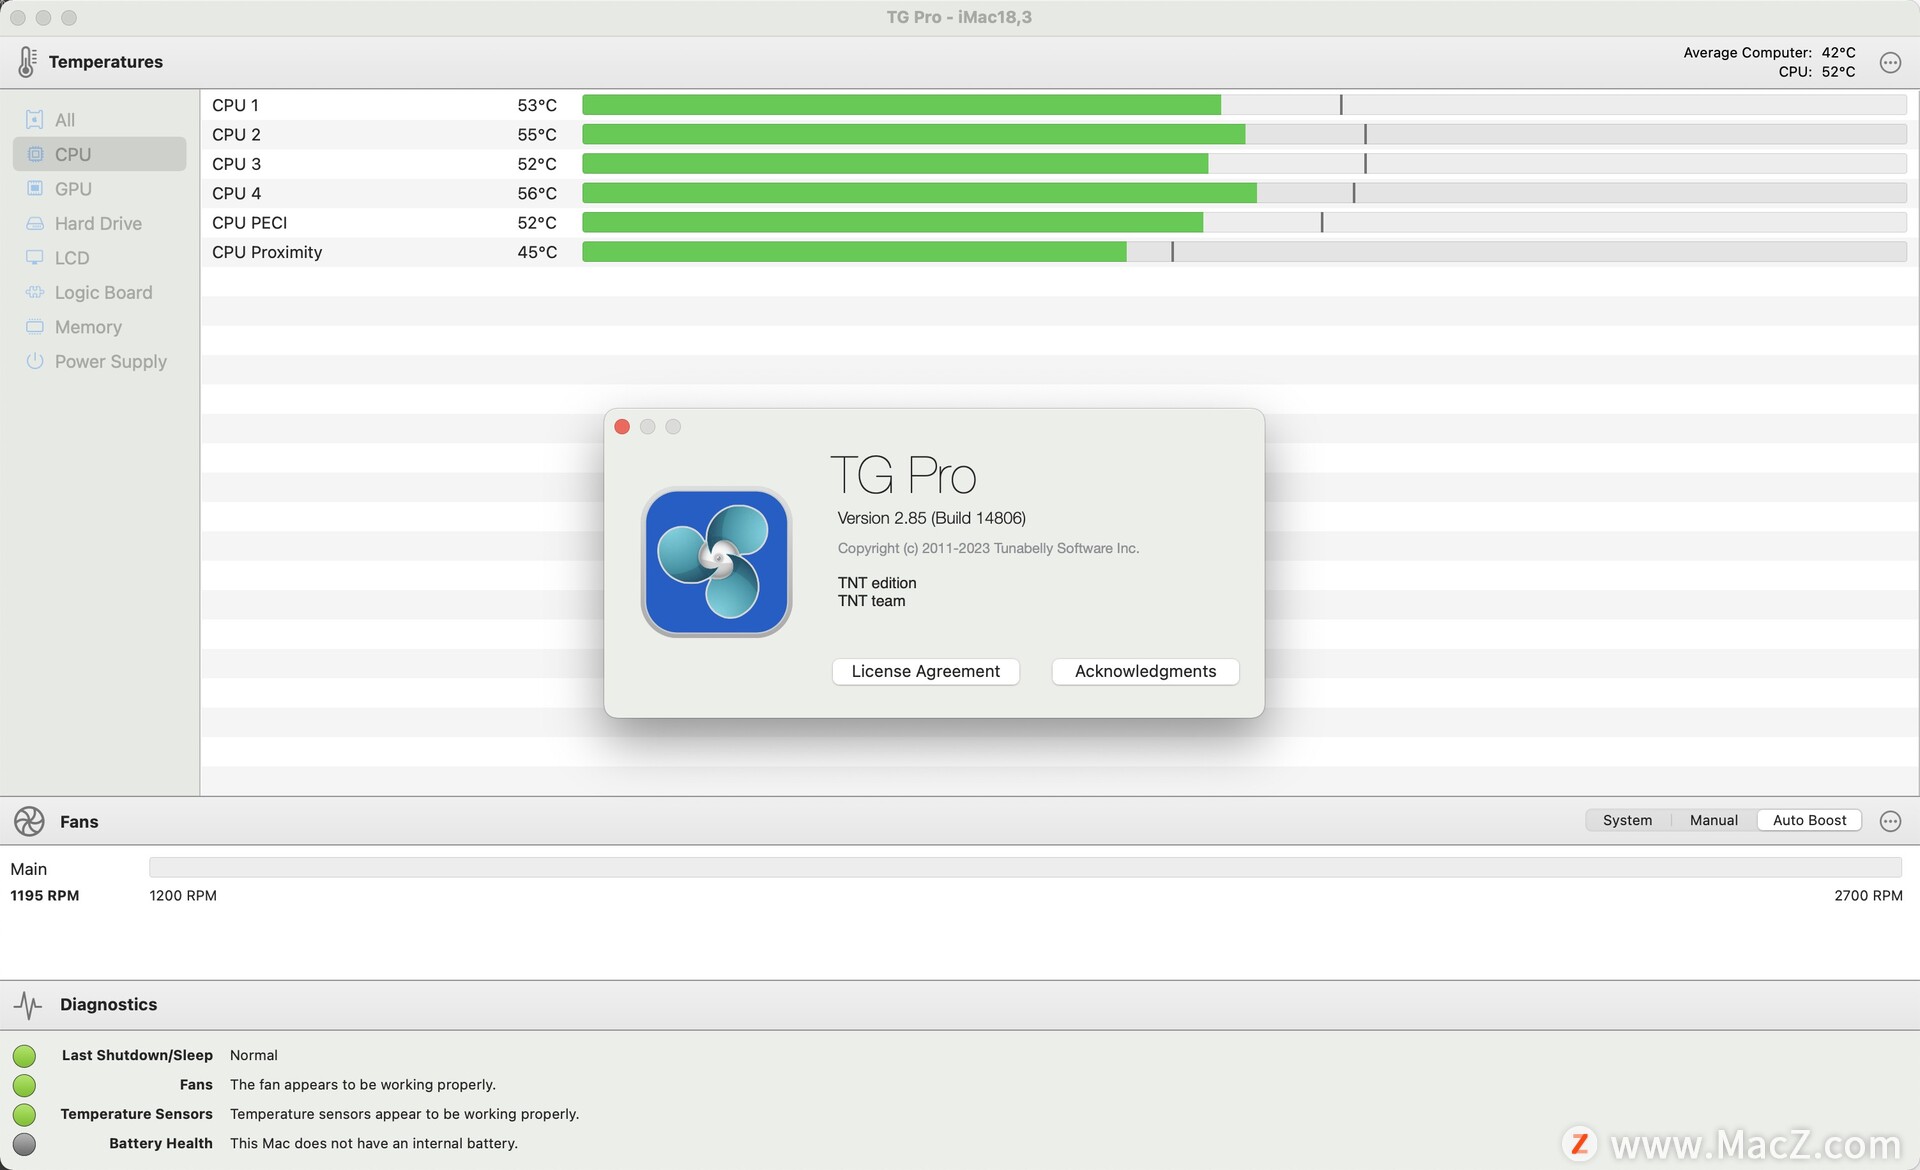The height and width of the screenshot is (1170, 1920).
Task: Click the Power Supply sidebar icon
Action: (x=35, y=361)
